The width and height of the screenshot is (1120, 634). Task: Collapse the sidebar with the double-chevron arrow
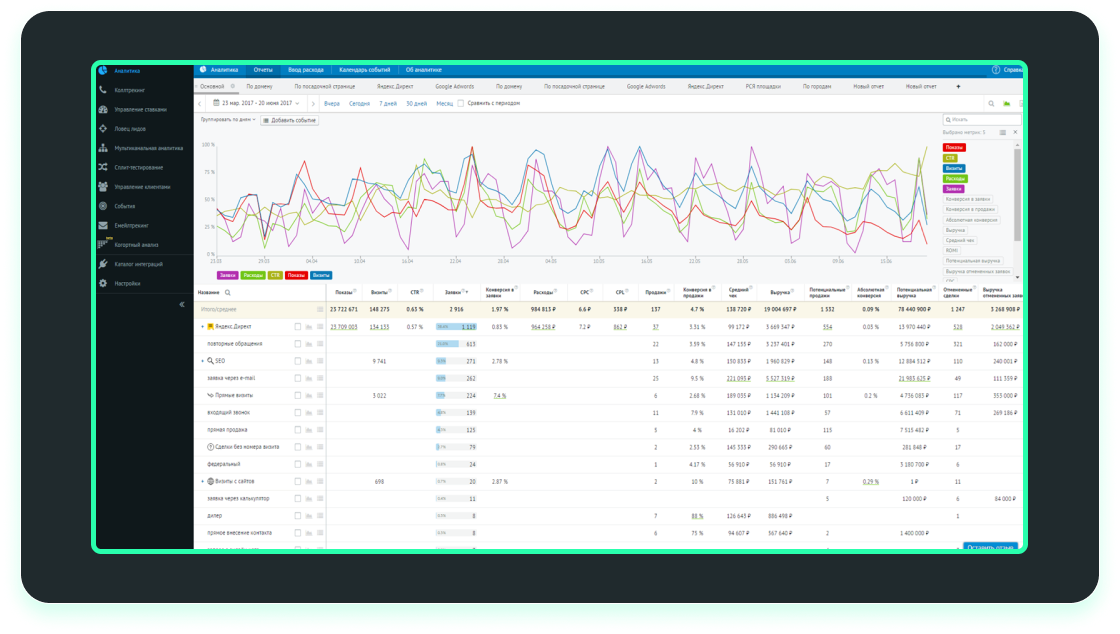pyautogui.click(x=181, y=304)
